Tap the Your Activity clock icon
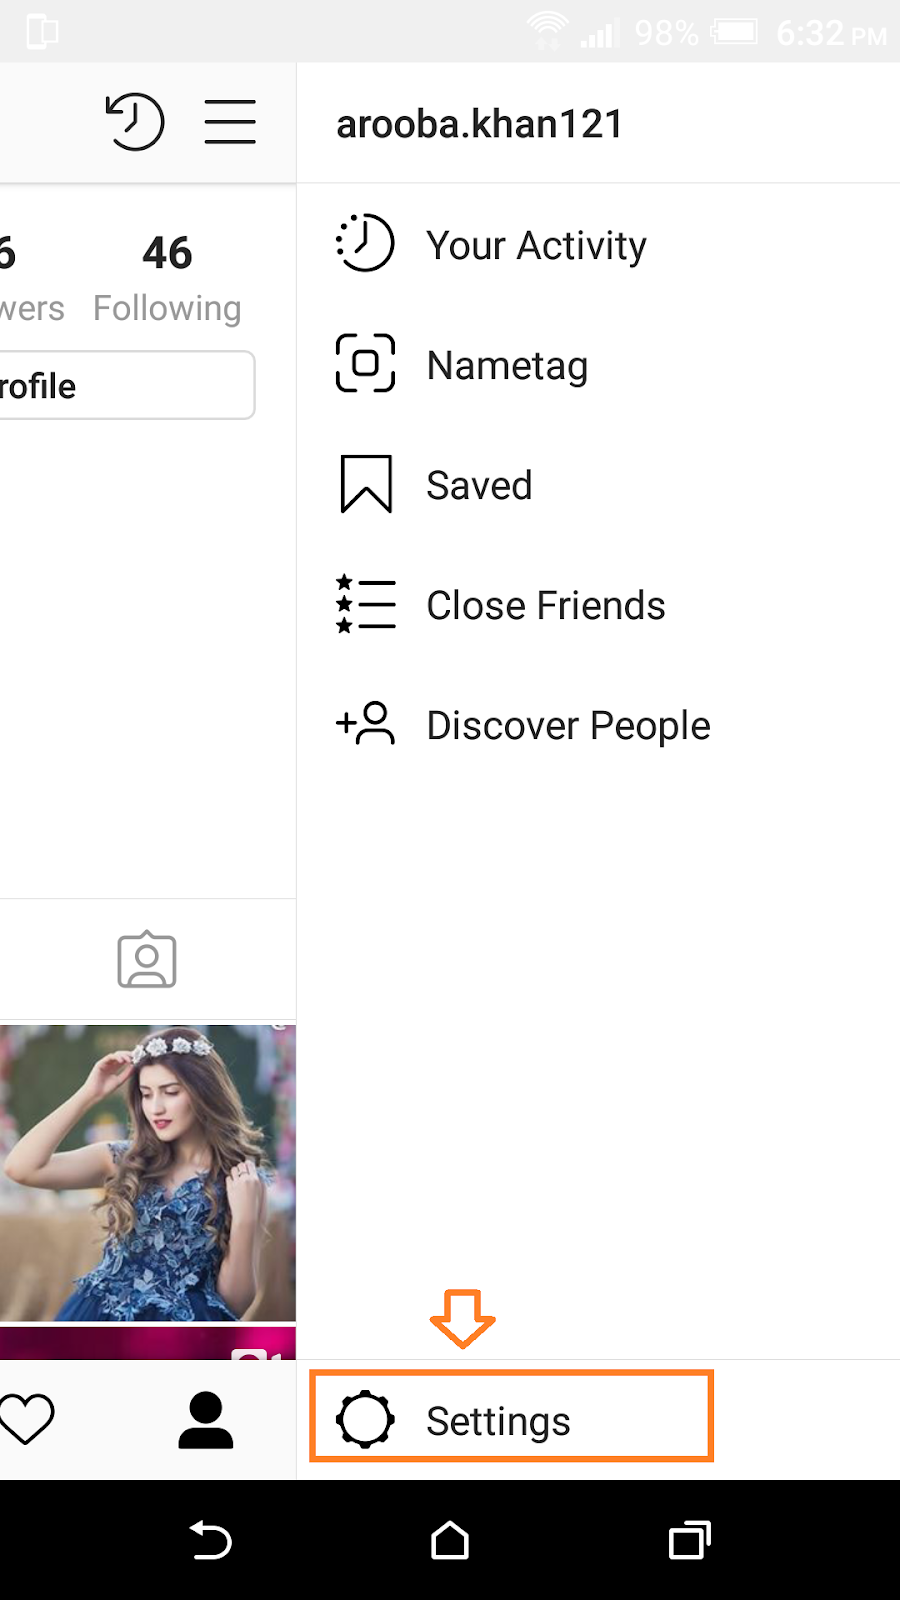The height and width of the screenshot is (1600, 900). (x=365, y=243)
